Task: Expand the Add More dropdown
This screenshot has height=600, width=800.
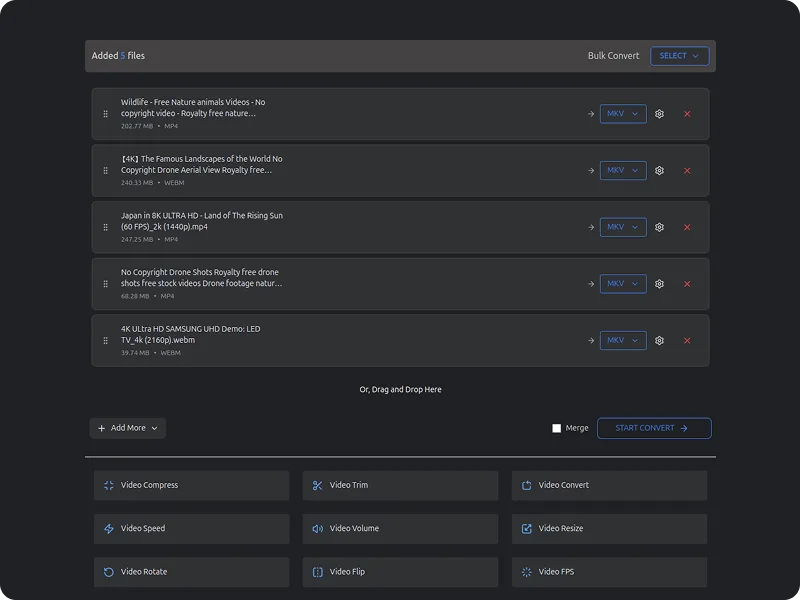Action: [x=127, y=427]
